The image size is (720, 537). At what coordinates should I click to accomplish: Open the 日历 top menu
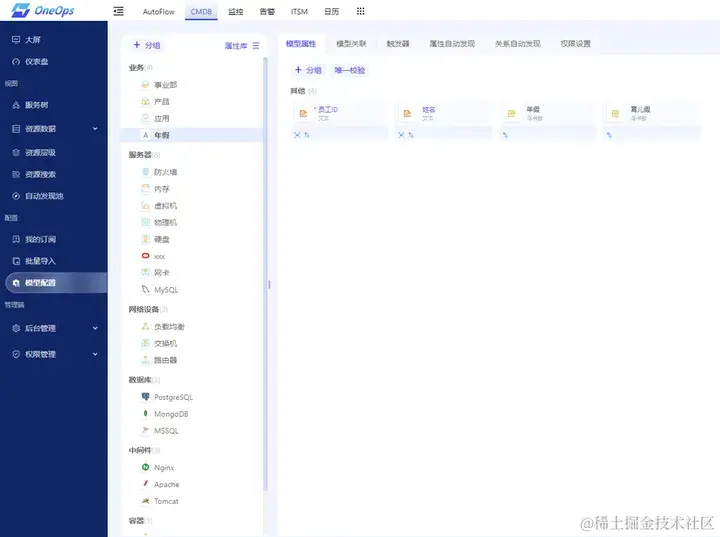tap(332, 11)
